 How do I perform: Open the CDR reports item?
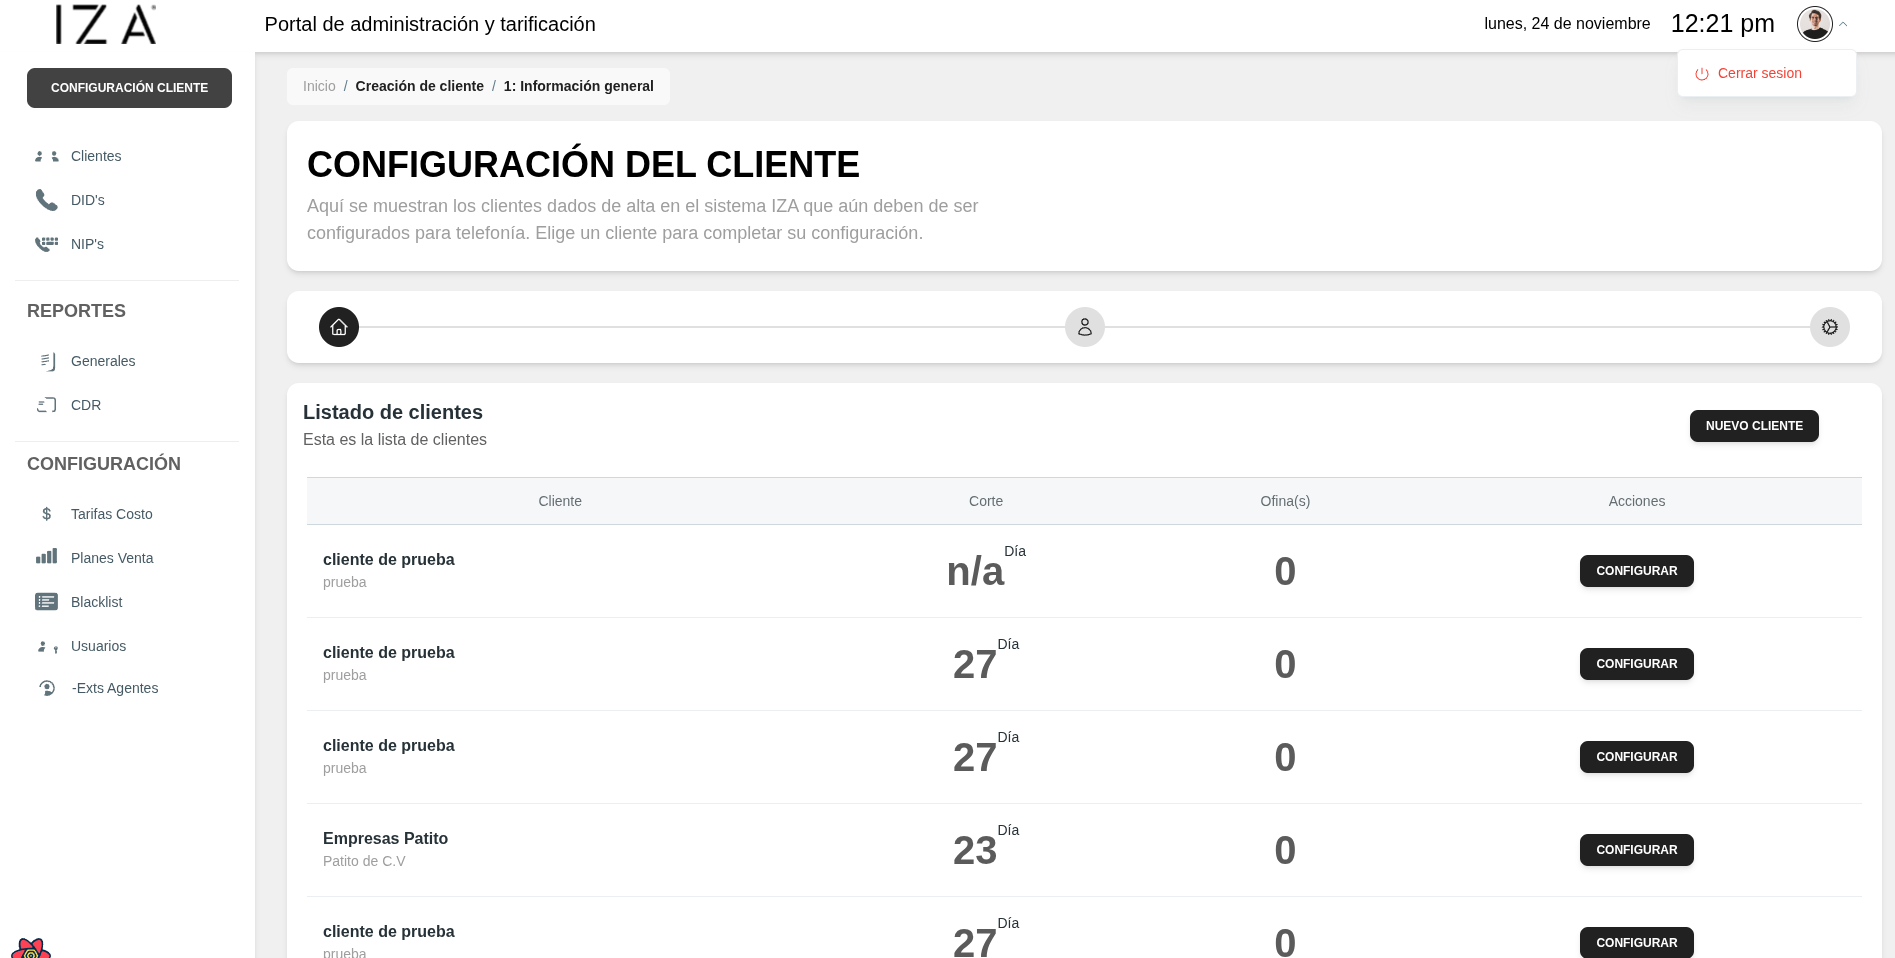click(86, 405)
